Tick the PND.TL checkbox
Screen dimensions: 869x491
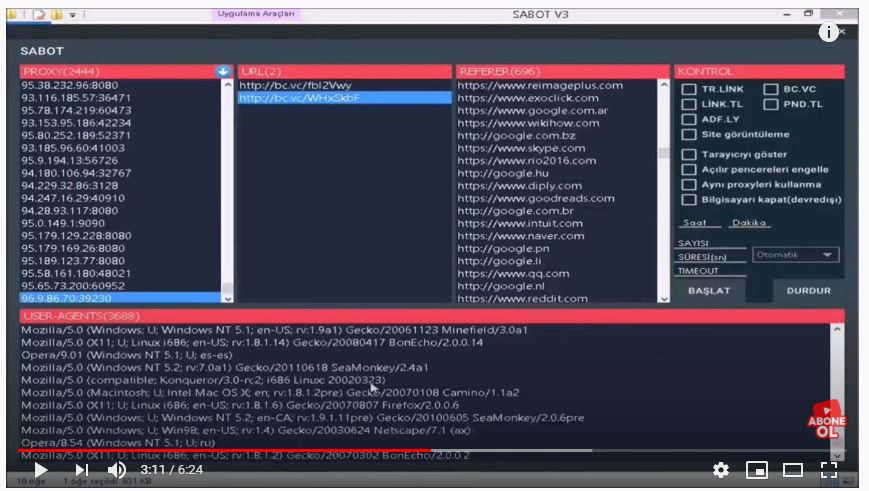point(770,104)
